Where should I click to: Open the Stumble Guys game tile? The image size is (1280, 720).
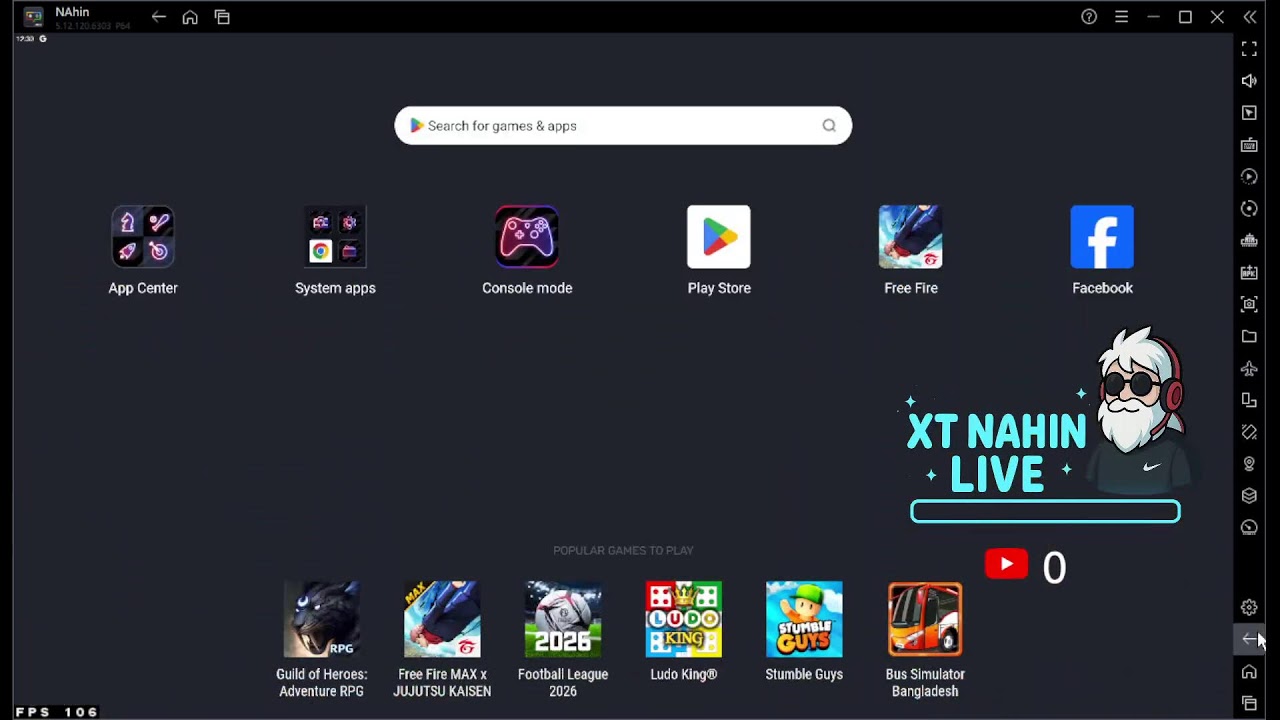804,619
